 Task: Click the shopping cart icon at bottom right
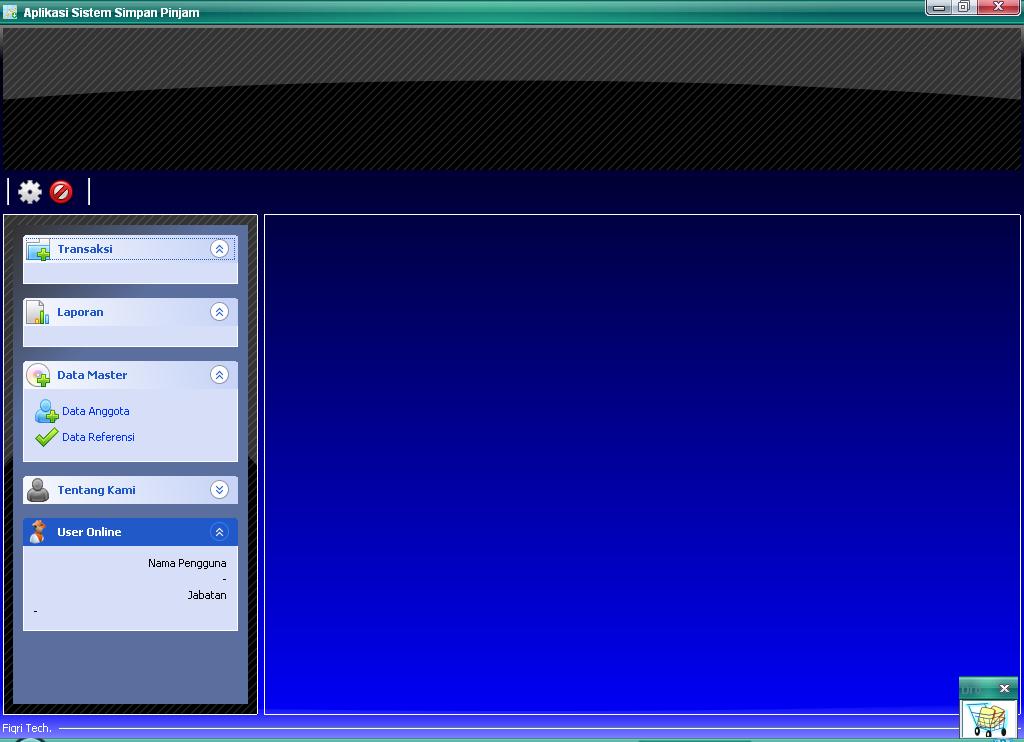tap(989, 719)
